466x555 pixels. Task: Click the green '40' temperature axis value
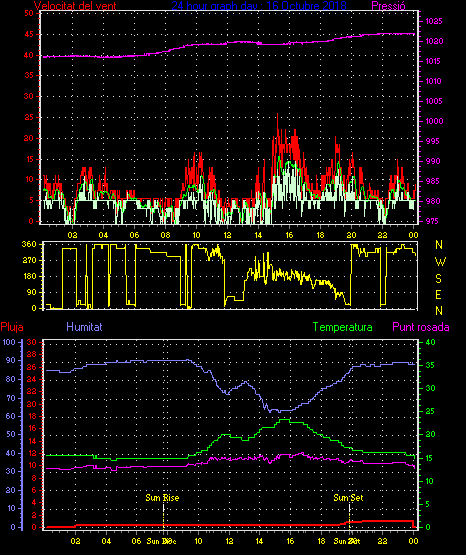(430, 342)
